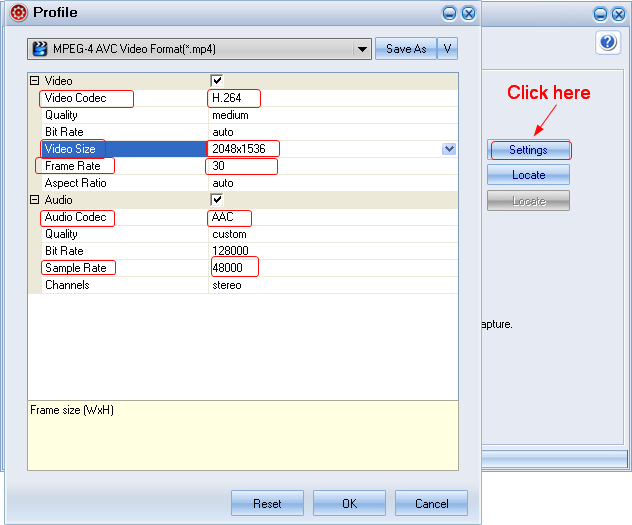The height and width of the screenshot is (525, 632).
Task: Select the video Quality medium value
Action: (x=230, y=115)
